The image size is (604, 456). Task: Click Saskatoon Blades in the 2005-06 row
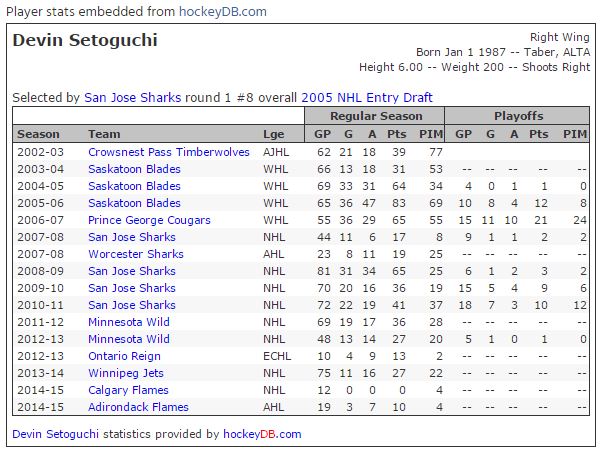coord(134,203)
